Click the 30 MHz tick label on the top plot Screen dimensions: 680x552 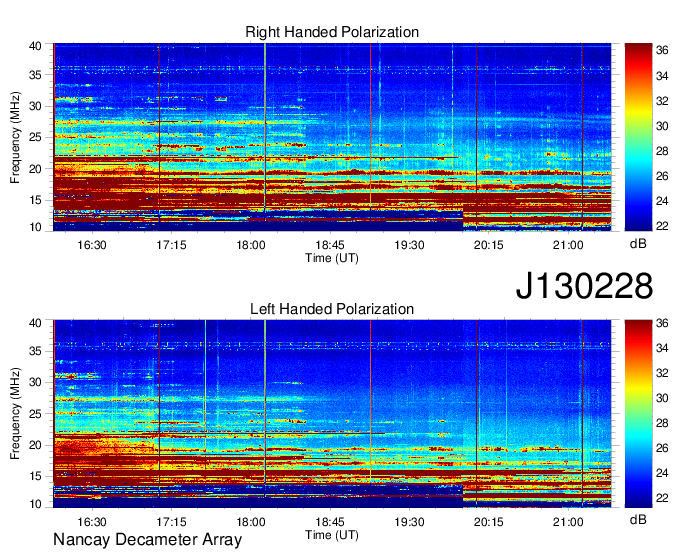35,106
